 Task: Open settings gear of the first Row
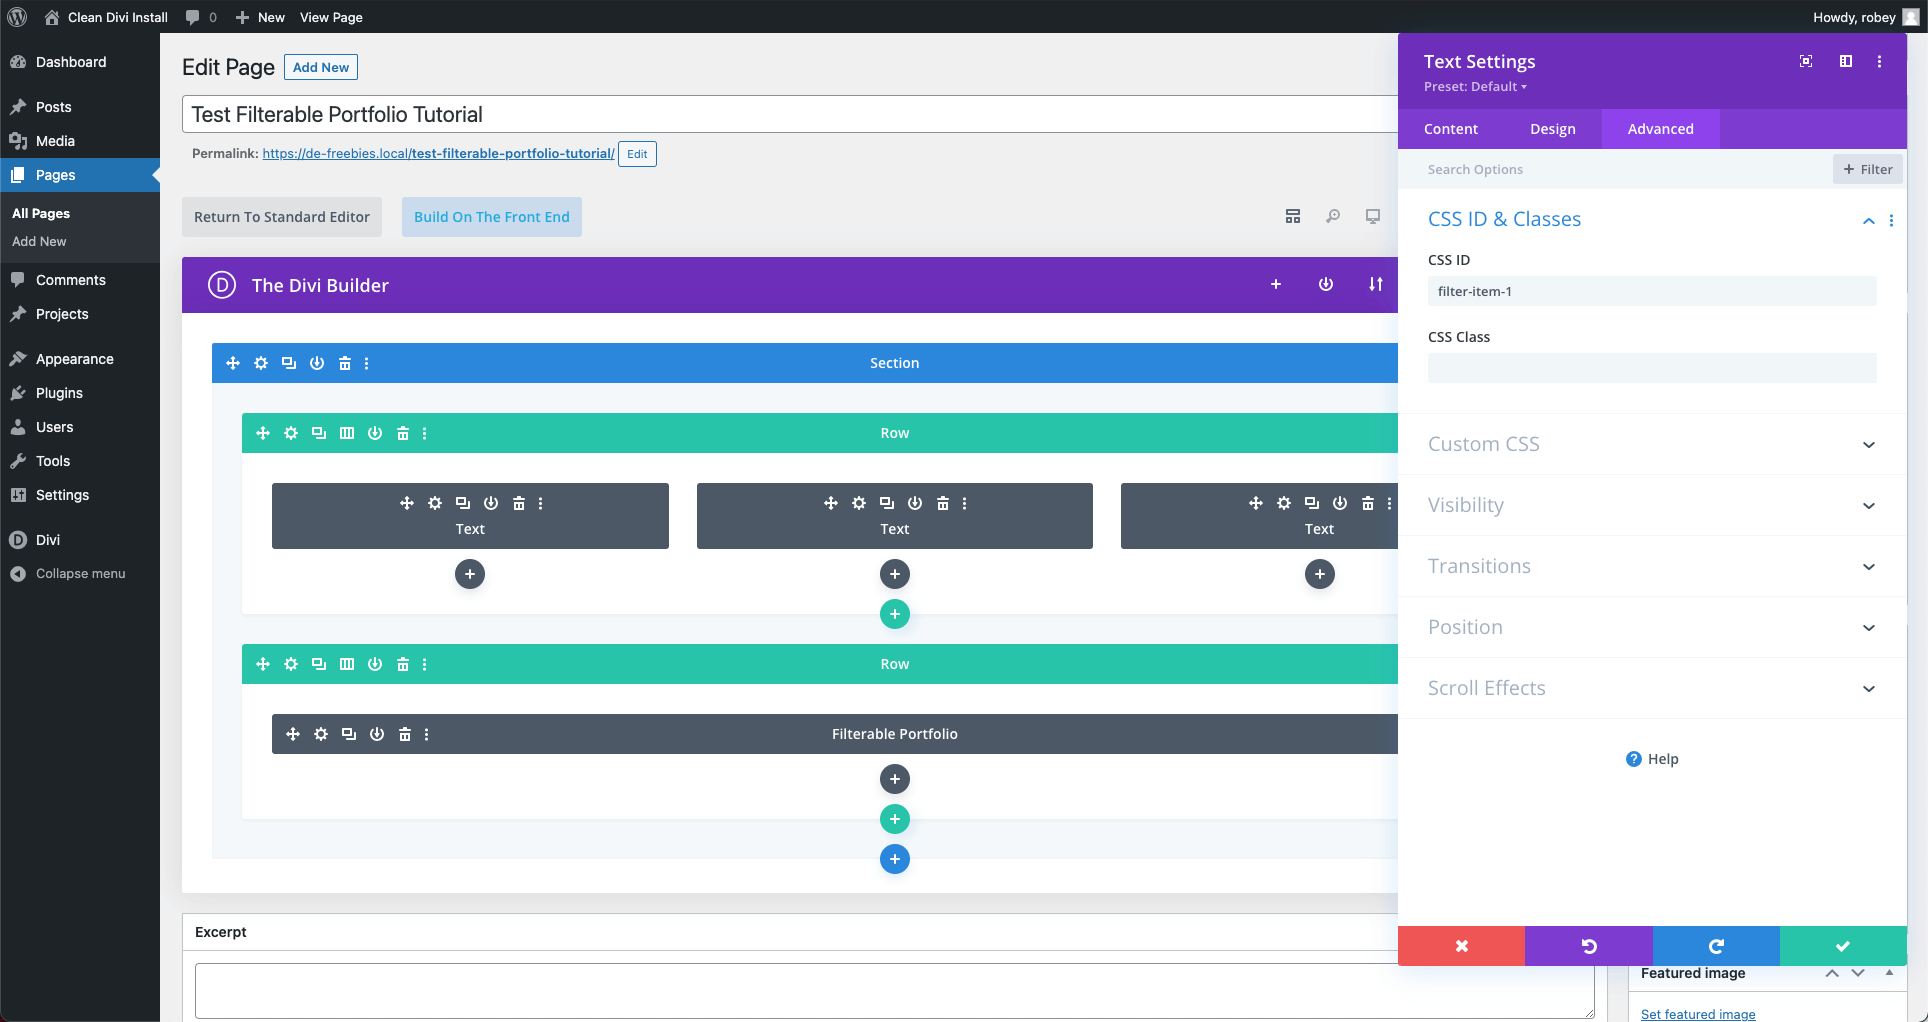point(291,433)
